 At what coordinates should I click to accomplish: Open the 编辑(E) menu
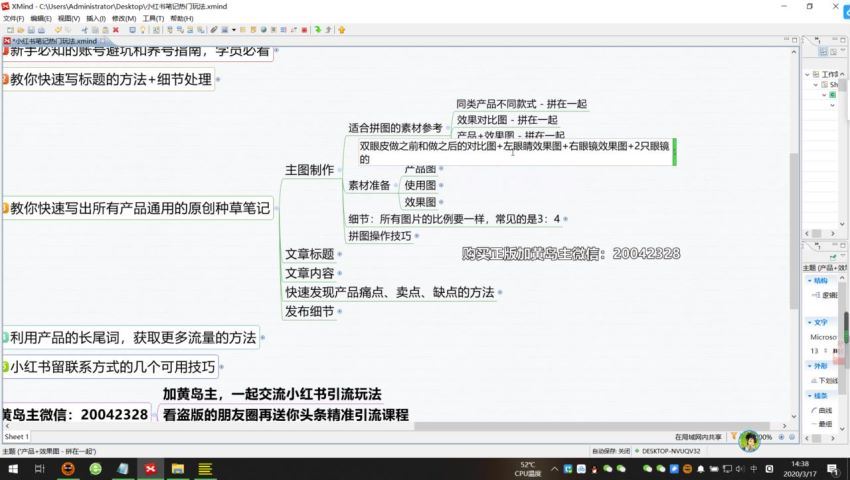[41, 18]
